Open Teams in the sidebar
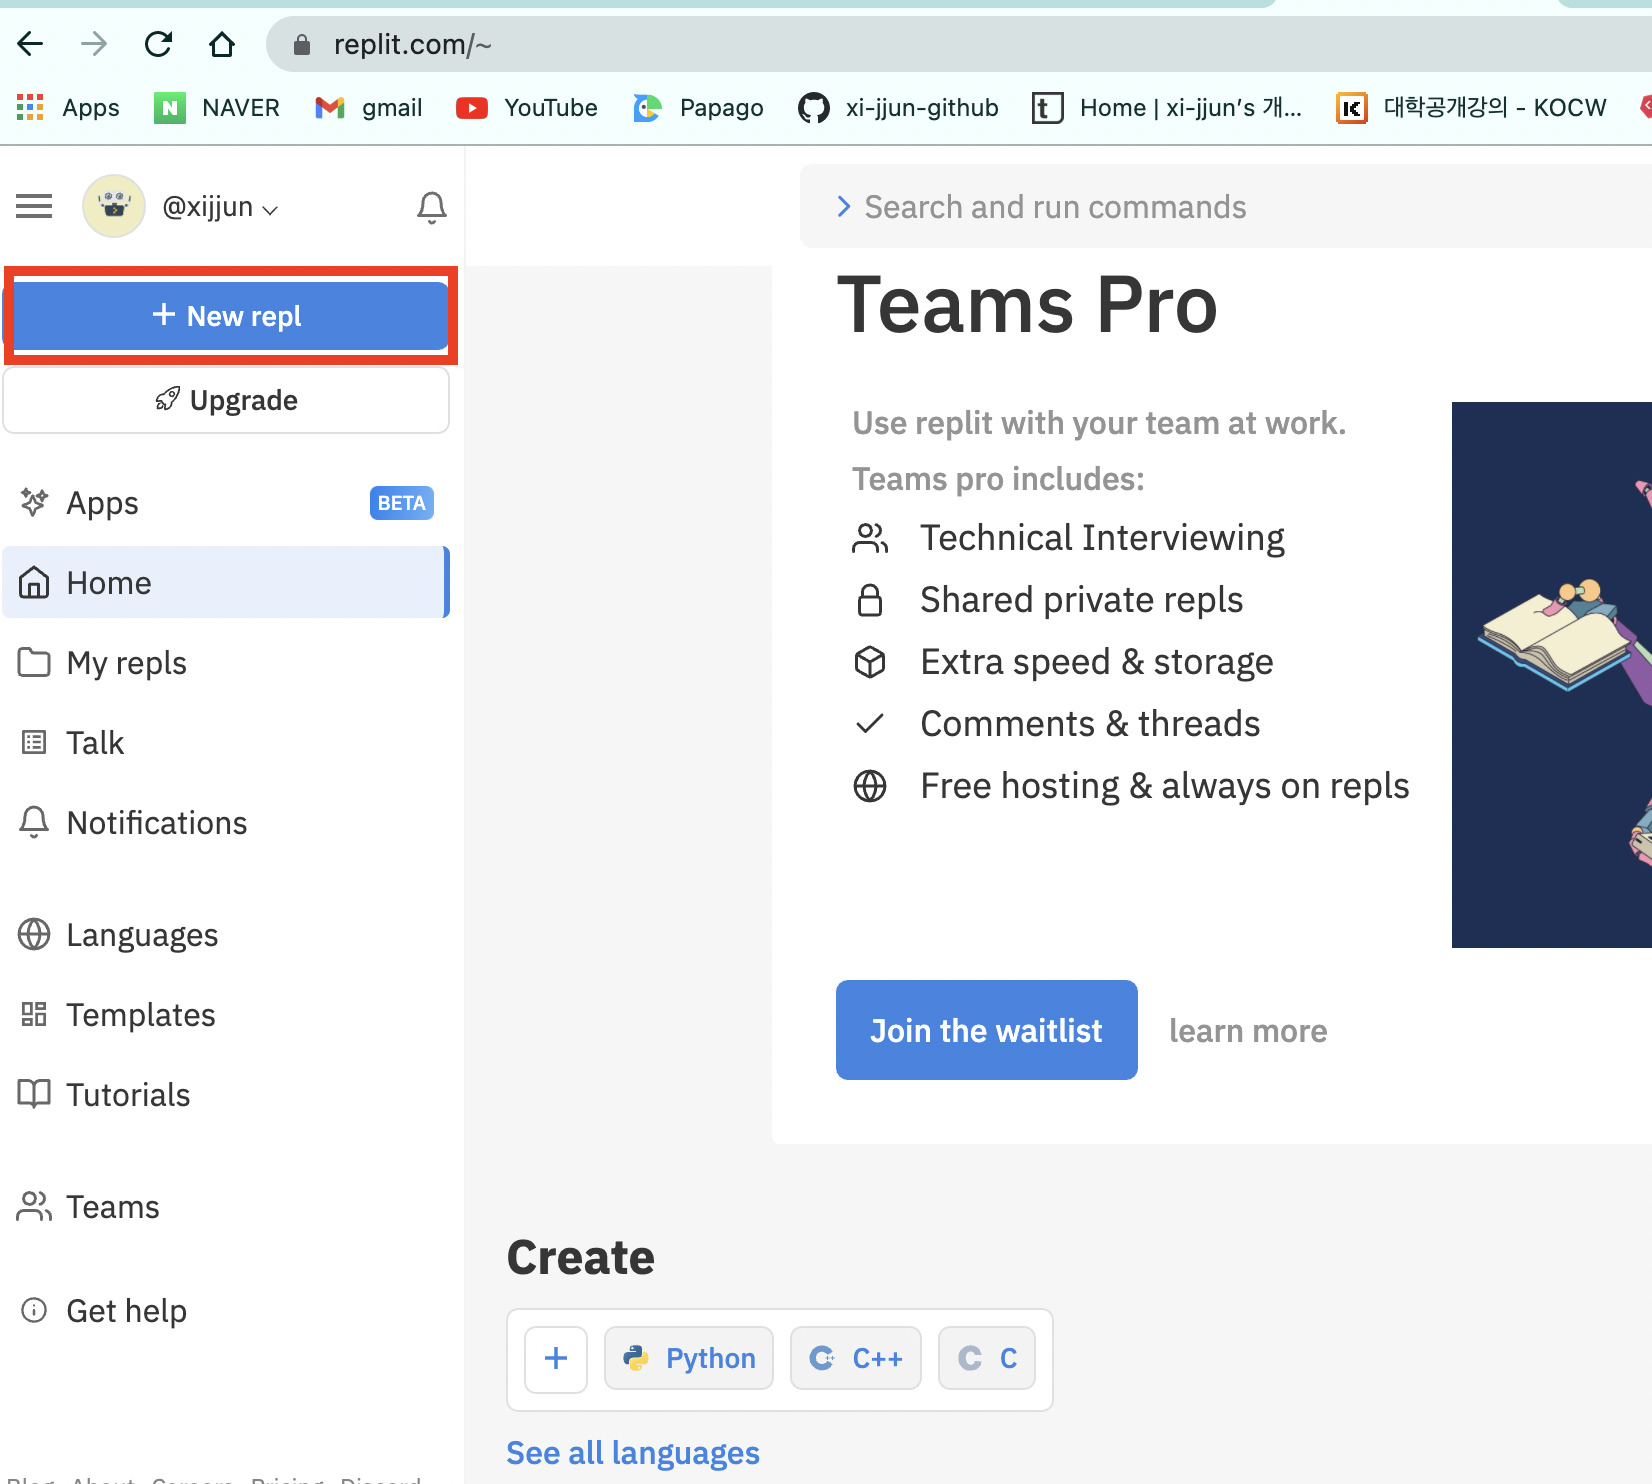Image resolution: width=1652 pixels, height=1484 pixels. pyautogui.click(x=226, y=1206)
